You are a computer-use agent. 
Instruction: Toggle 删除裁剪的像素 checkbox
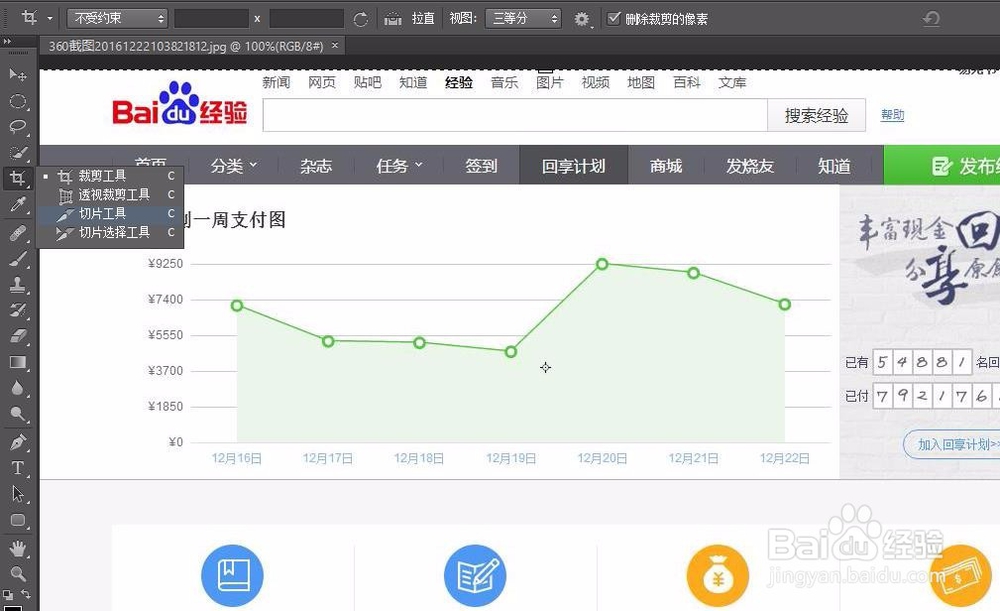click(614, 18)
